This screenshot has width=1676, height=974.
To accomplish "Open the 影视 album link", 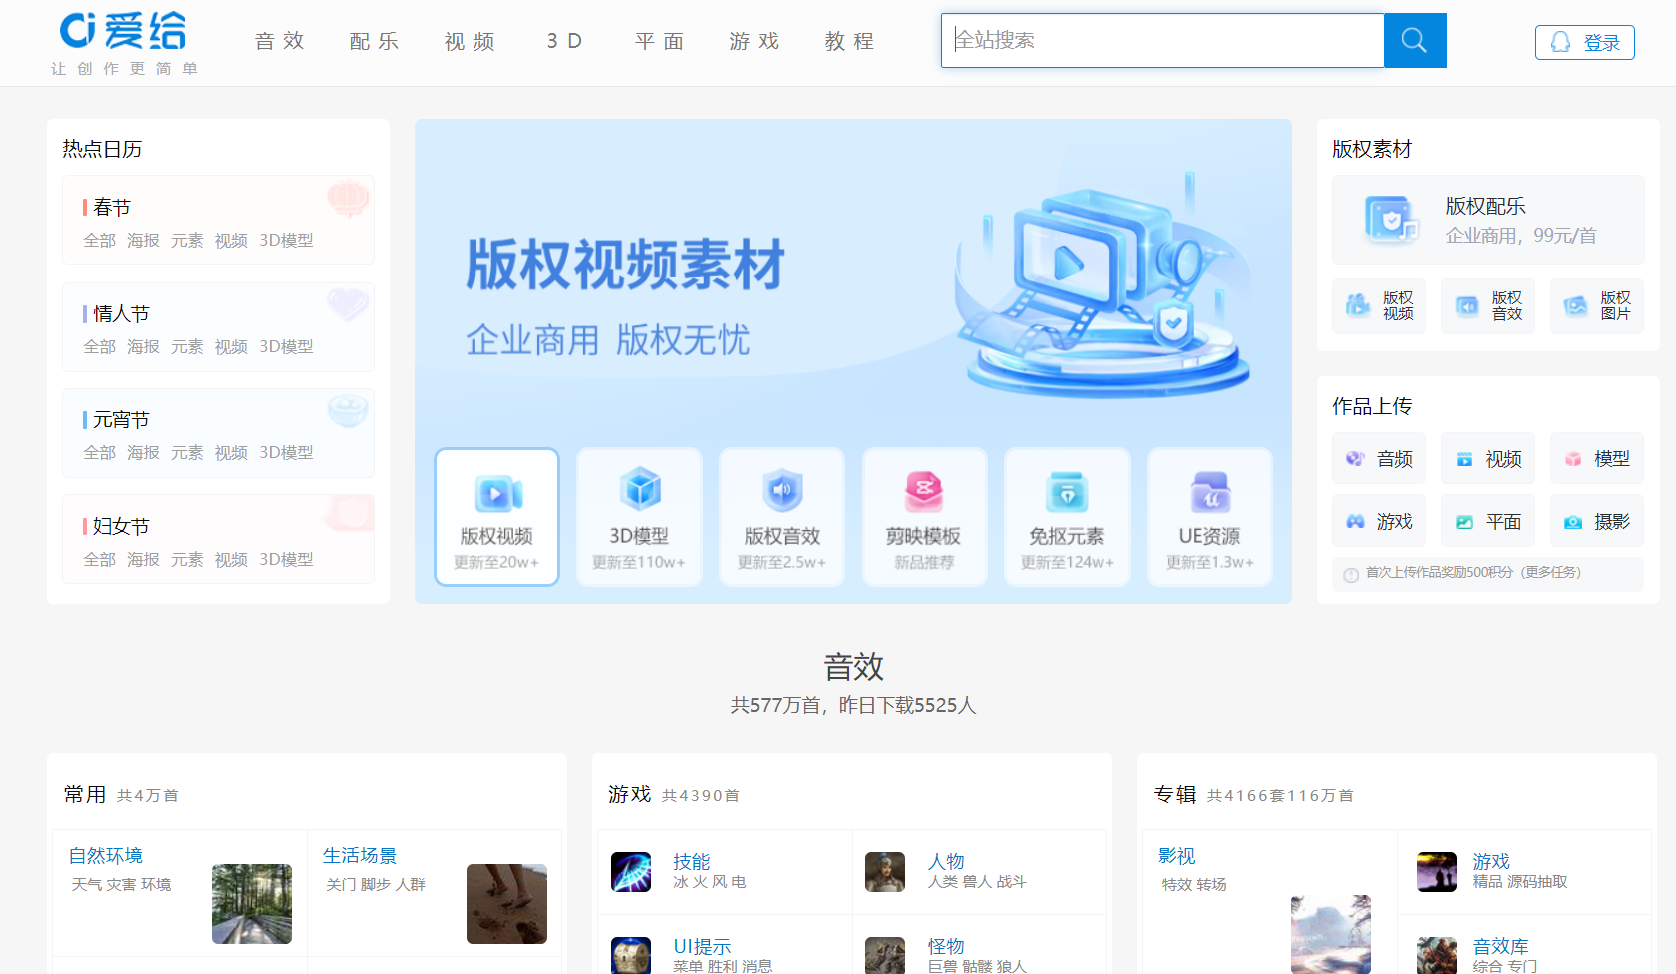I will tap(1177, 855).
